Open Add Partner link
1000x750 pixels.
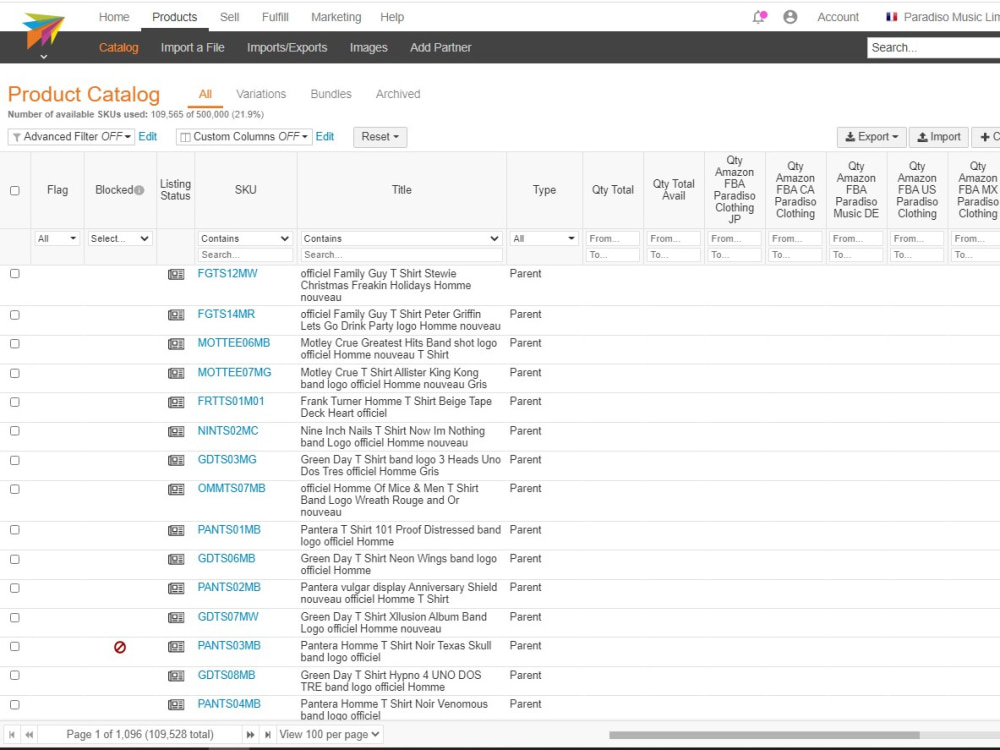[x=441, y=47]
